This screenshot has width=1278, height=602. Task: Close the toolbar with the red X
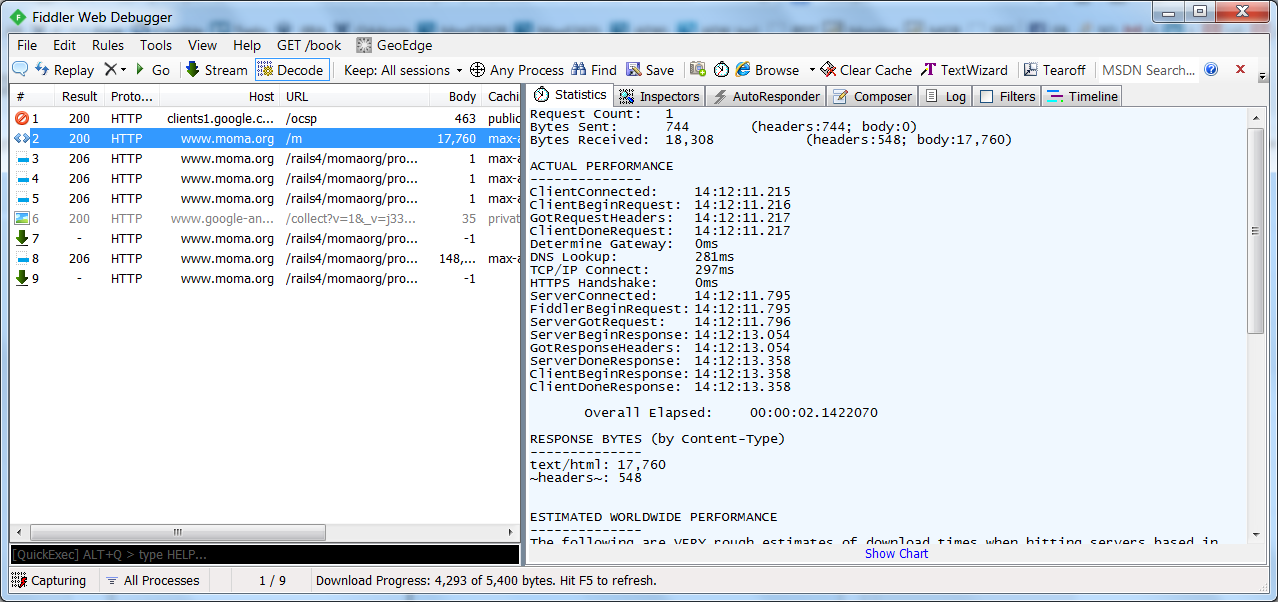1240,70
